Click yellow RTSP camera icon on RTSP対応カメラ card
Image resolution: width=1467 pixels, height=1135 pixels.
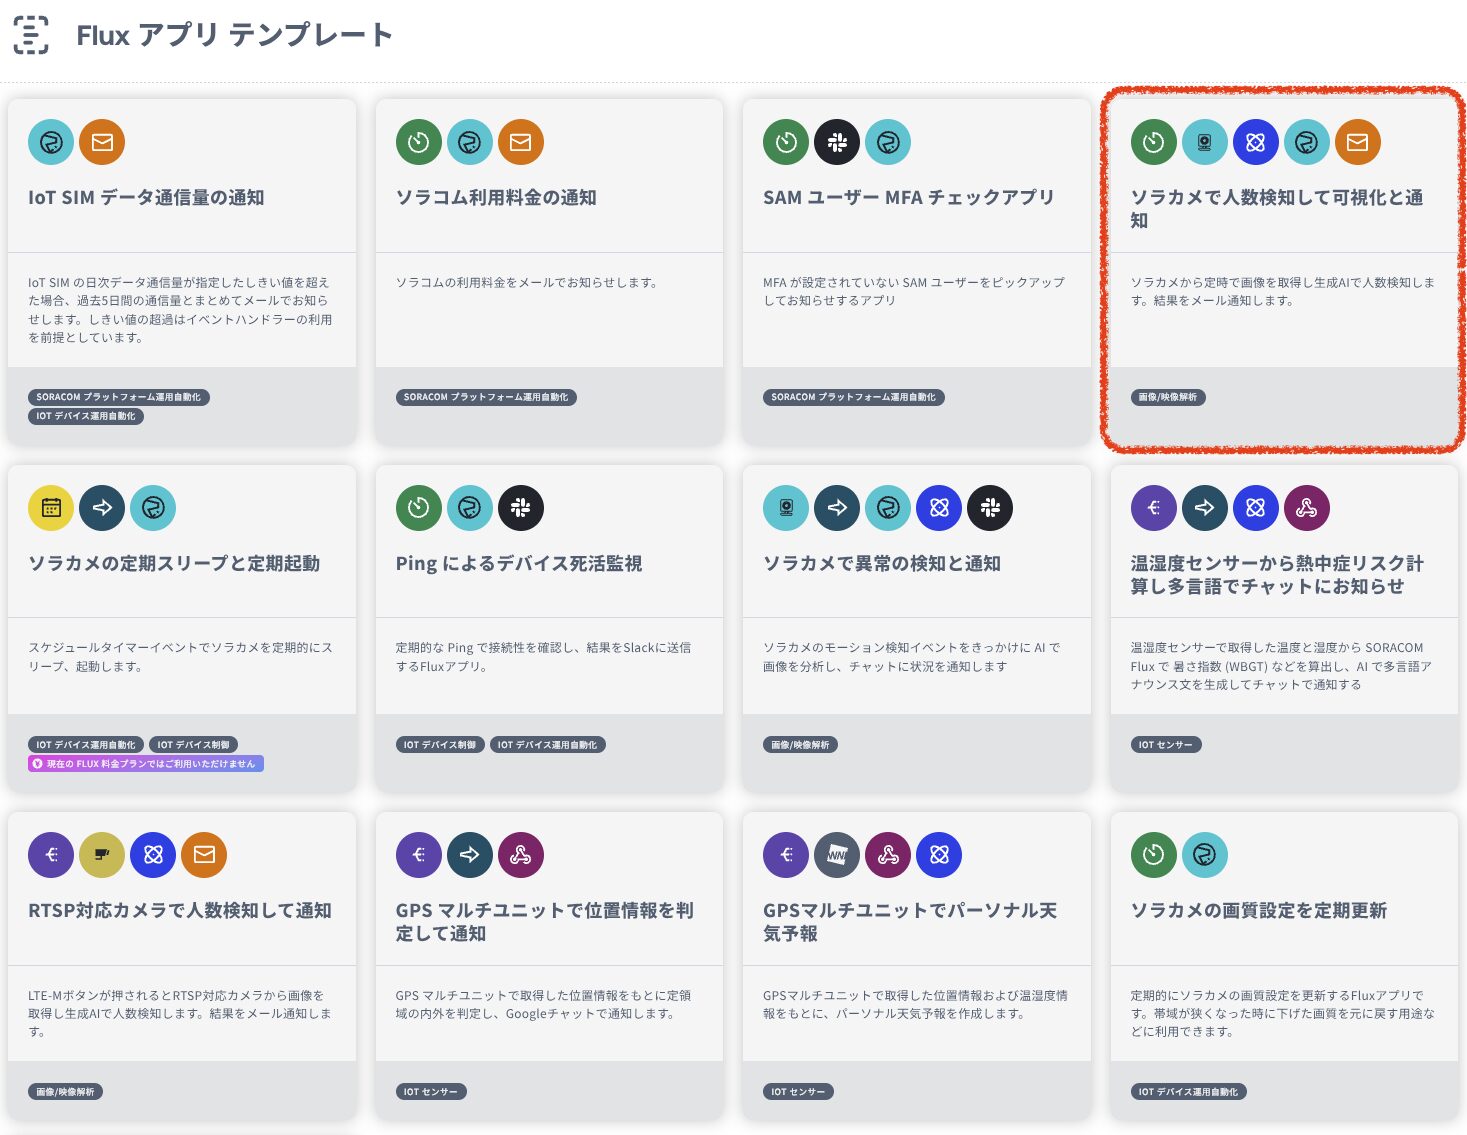(102, 855)
